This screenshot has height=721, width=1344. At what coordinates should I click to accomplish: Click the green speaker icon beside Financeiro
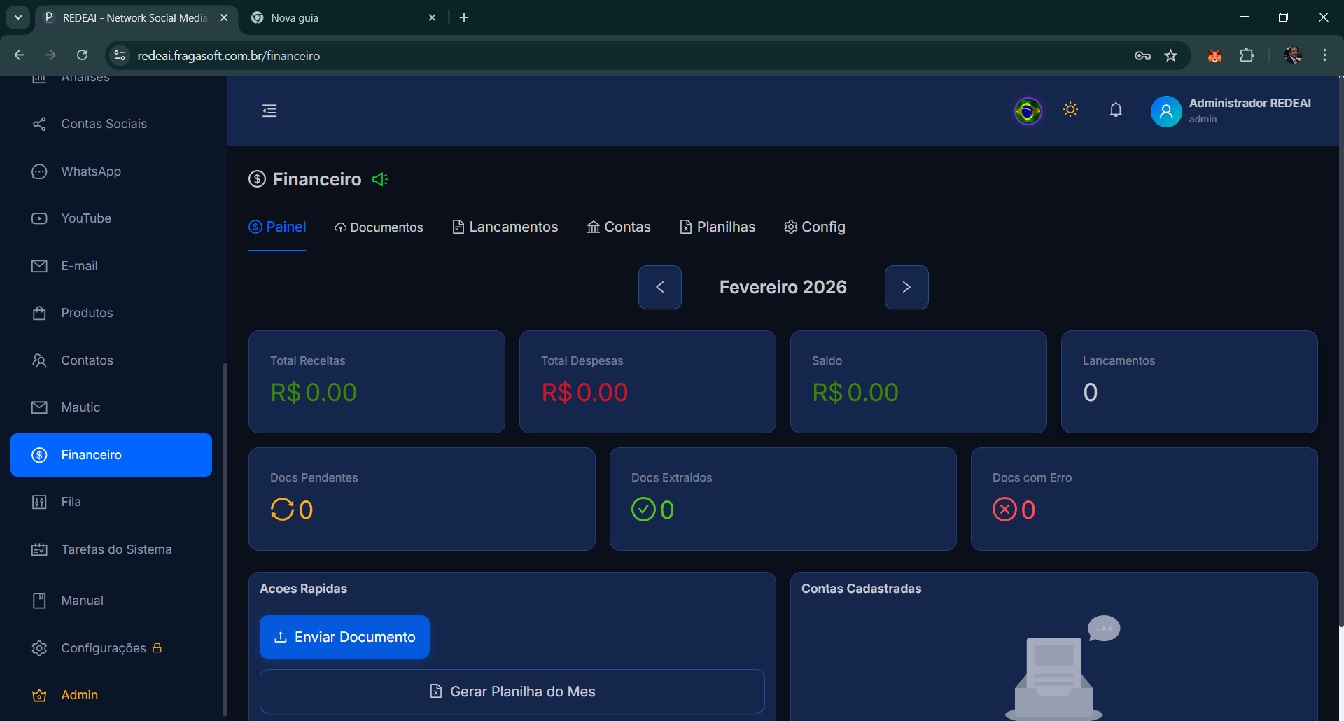379,180
